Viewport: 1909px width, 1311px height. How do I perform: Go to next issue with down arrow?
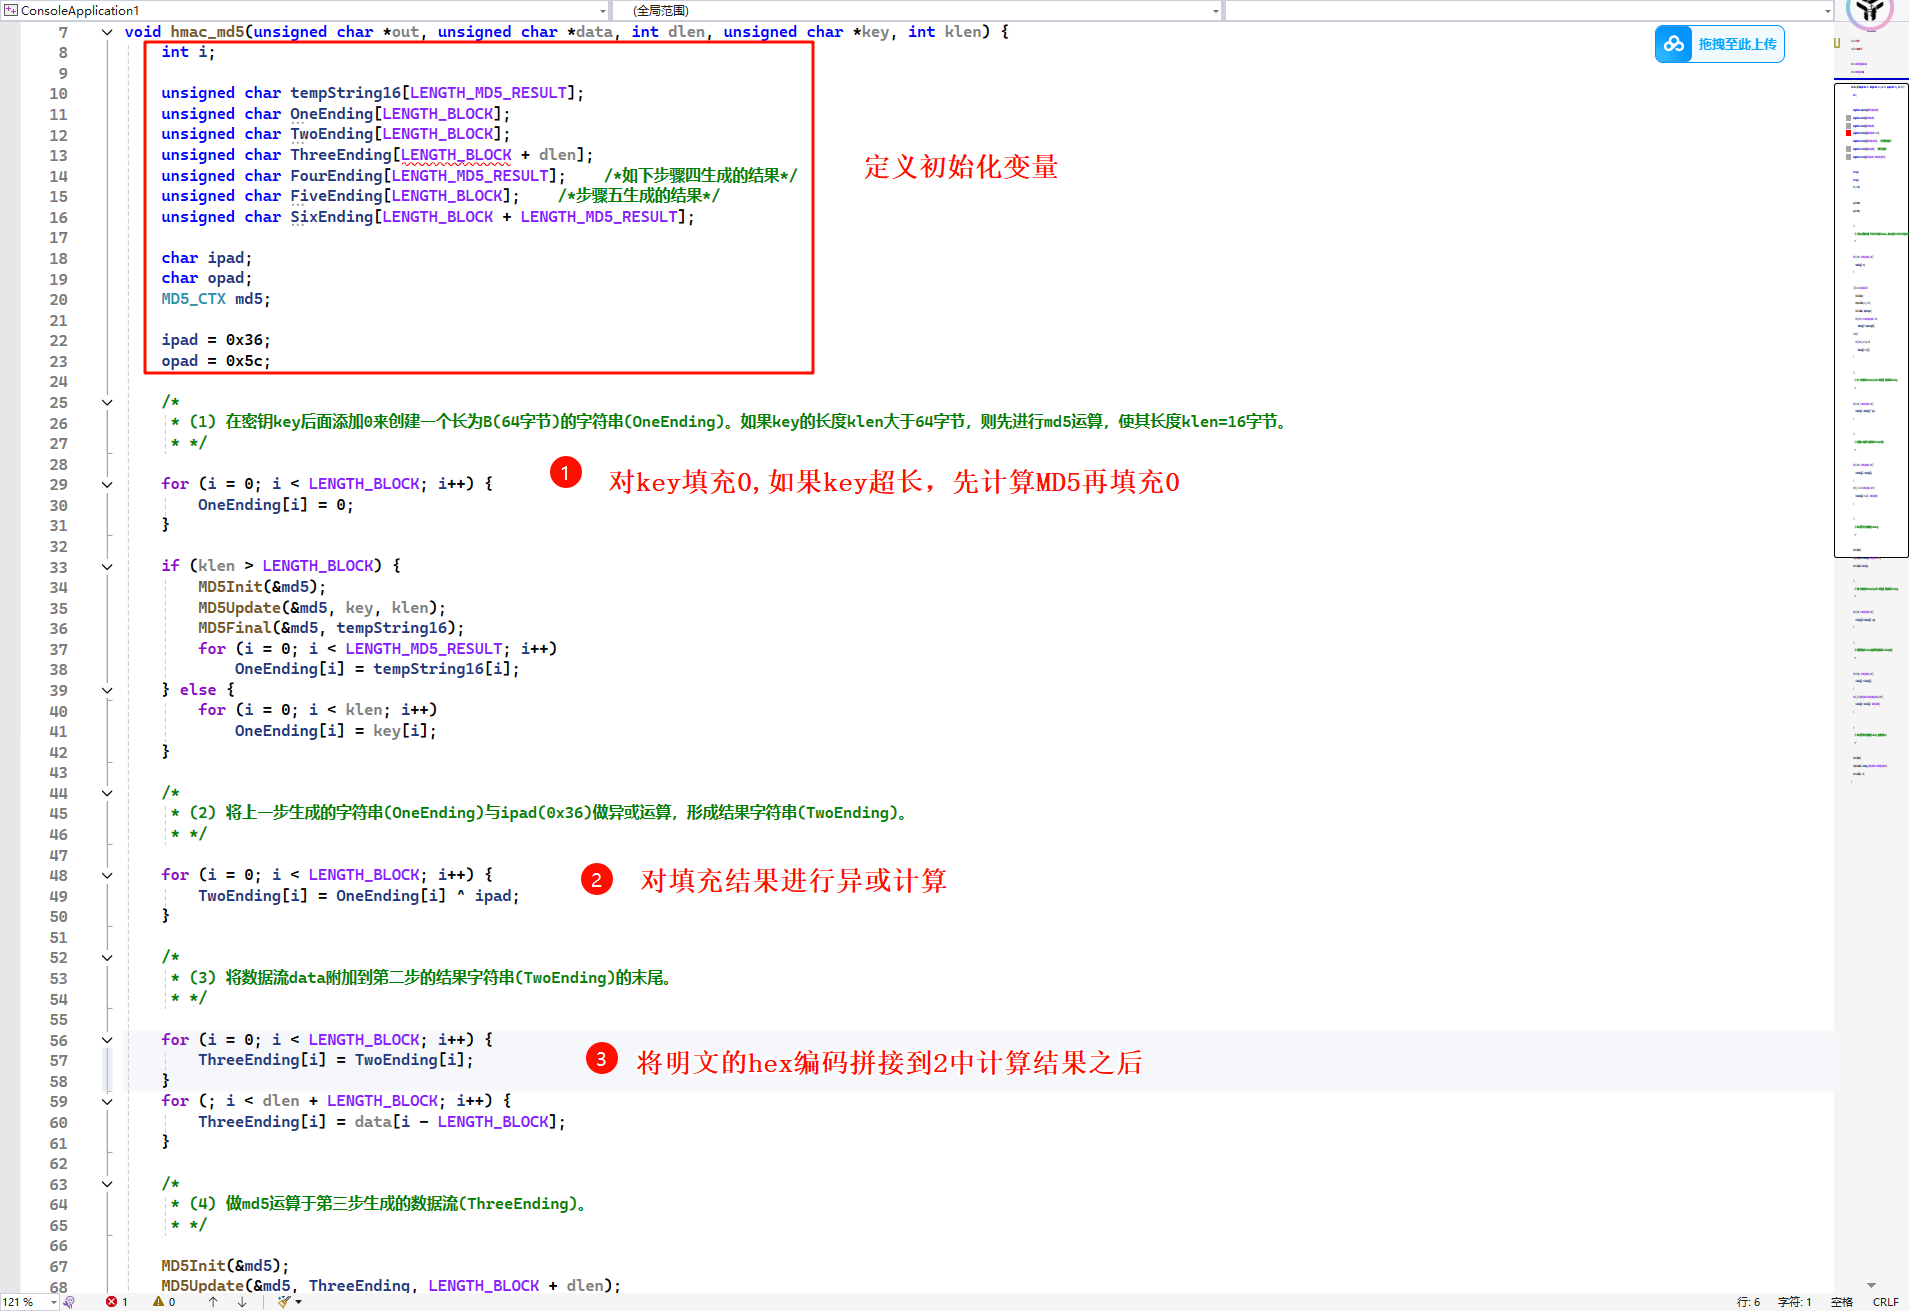pos(242,1302)
